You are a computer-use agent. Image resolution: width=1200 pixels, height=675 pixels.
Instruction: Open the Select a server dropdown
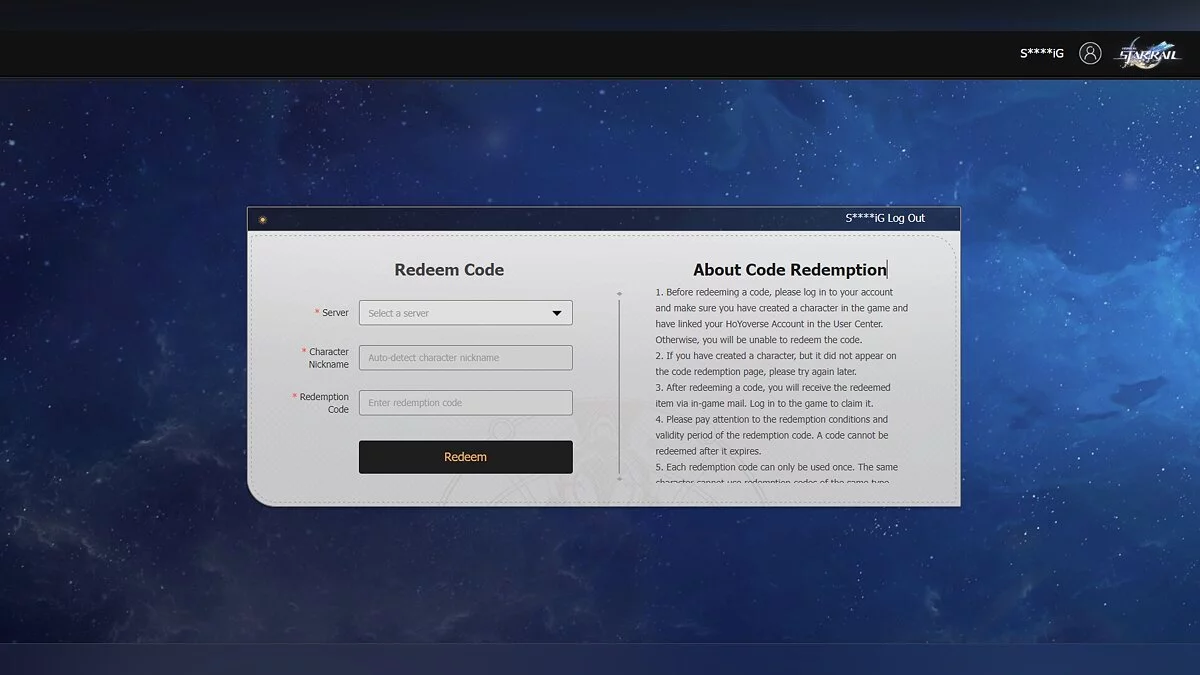point(466,313)
